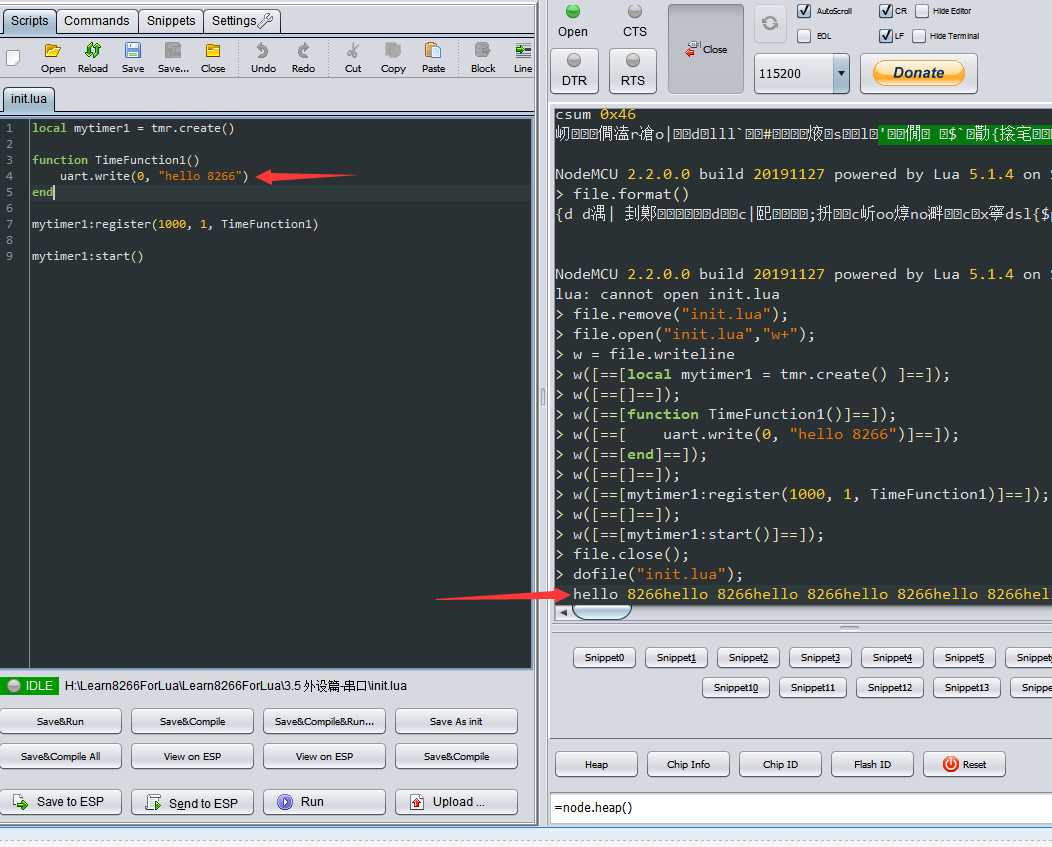Click the Save&Run button

click(60, 721)
